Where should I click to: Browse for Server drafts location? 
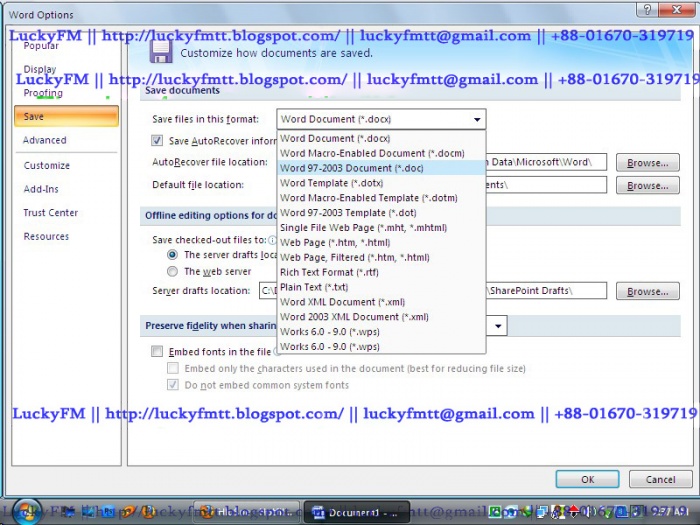coord(648,292)
